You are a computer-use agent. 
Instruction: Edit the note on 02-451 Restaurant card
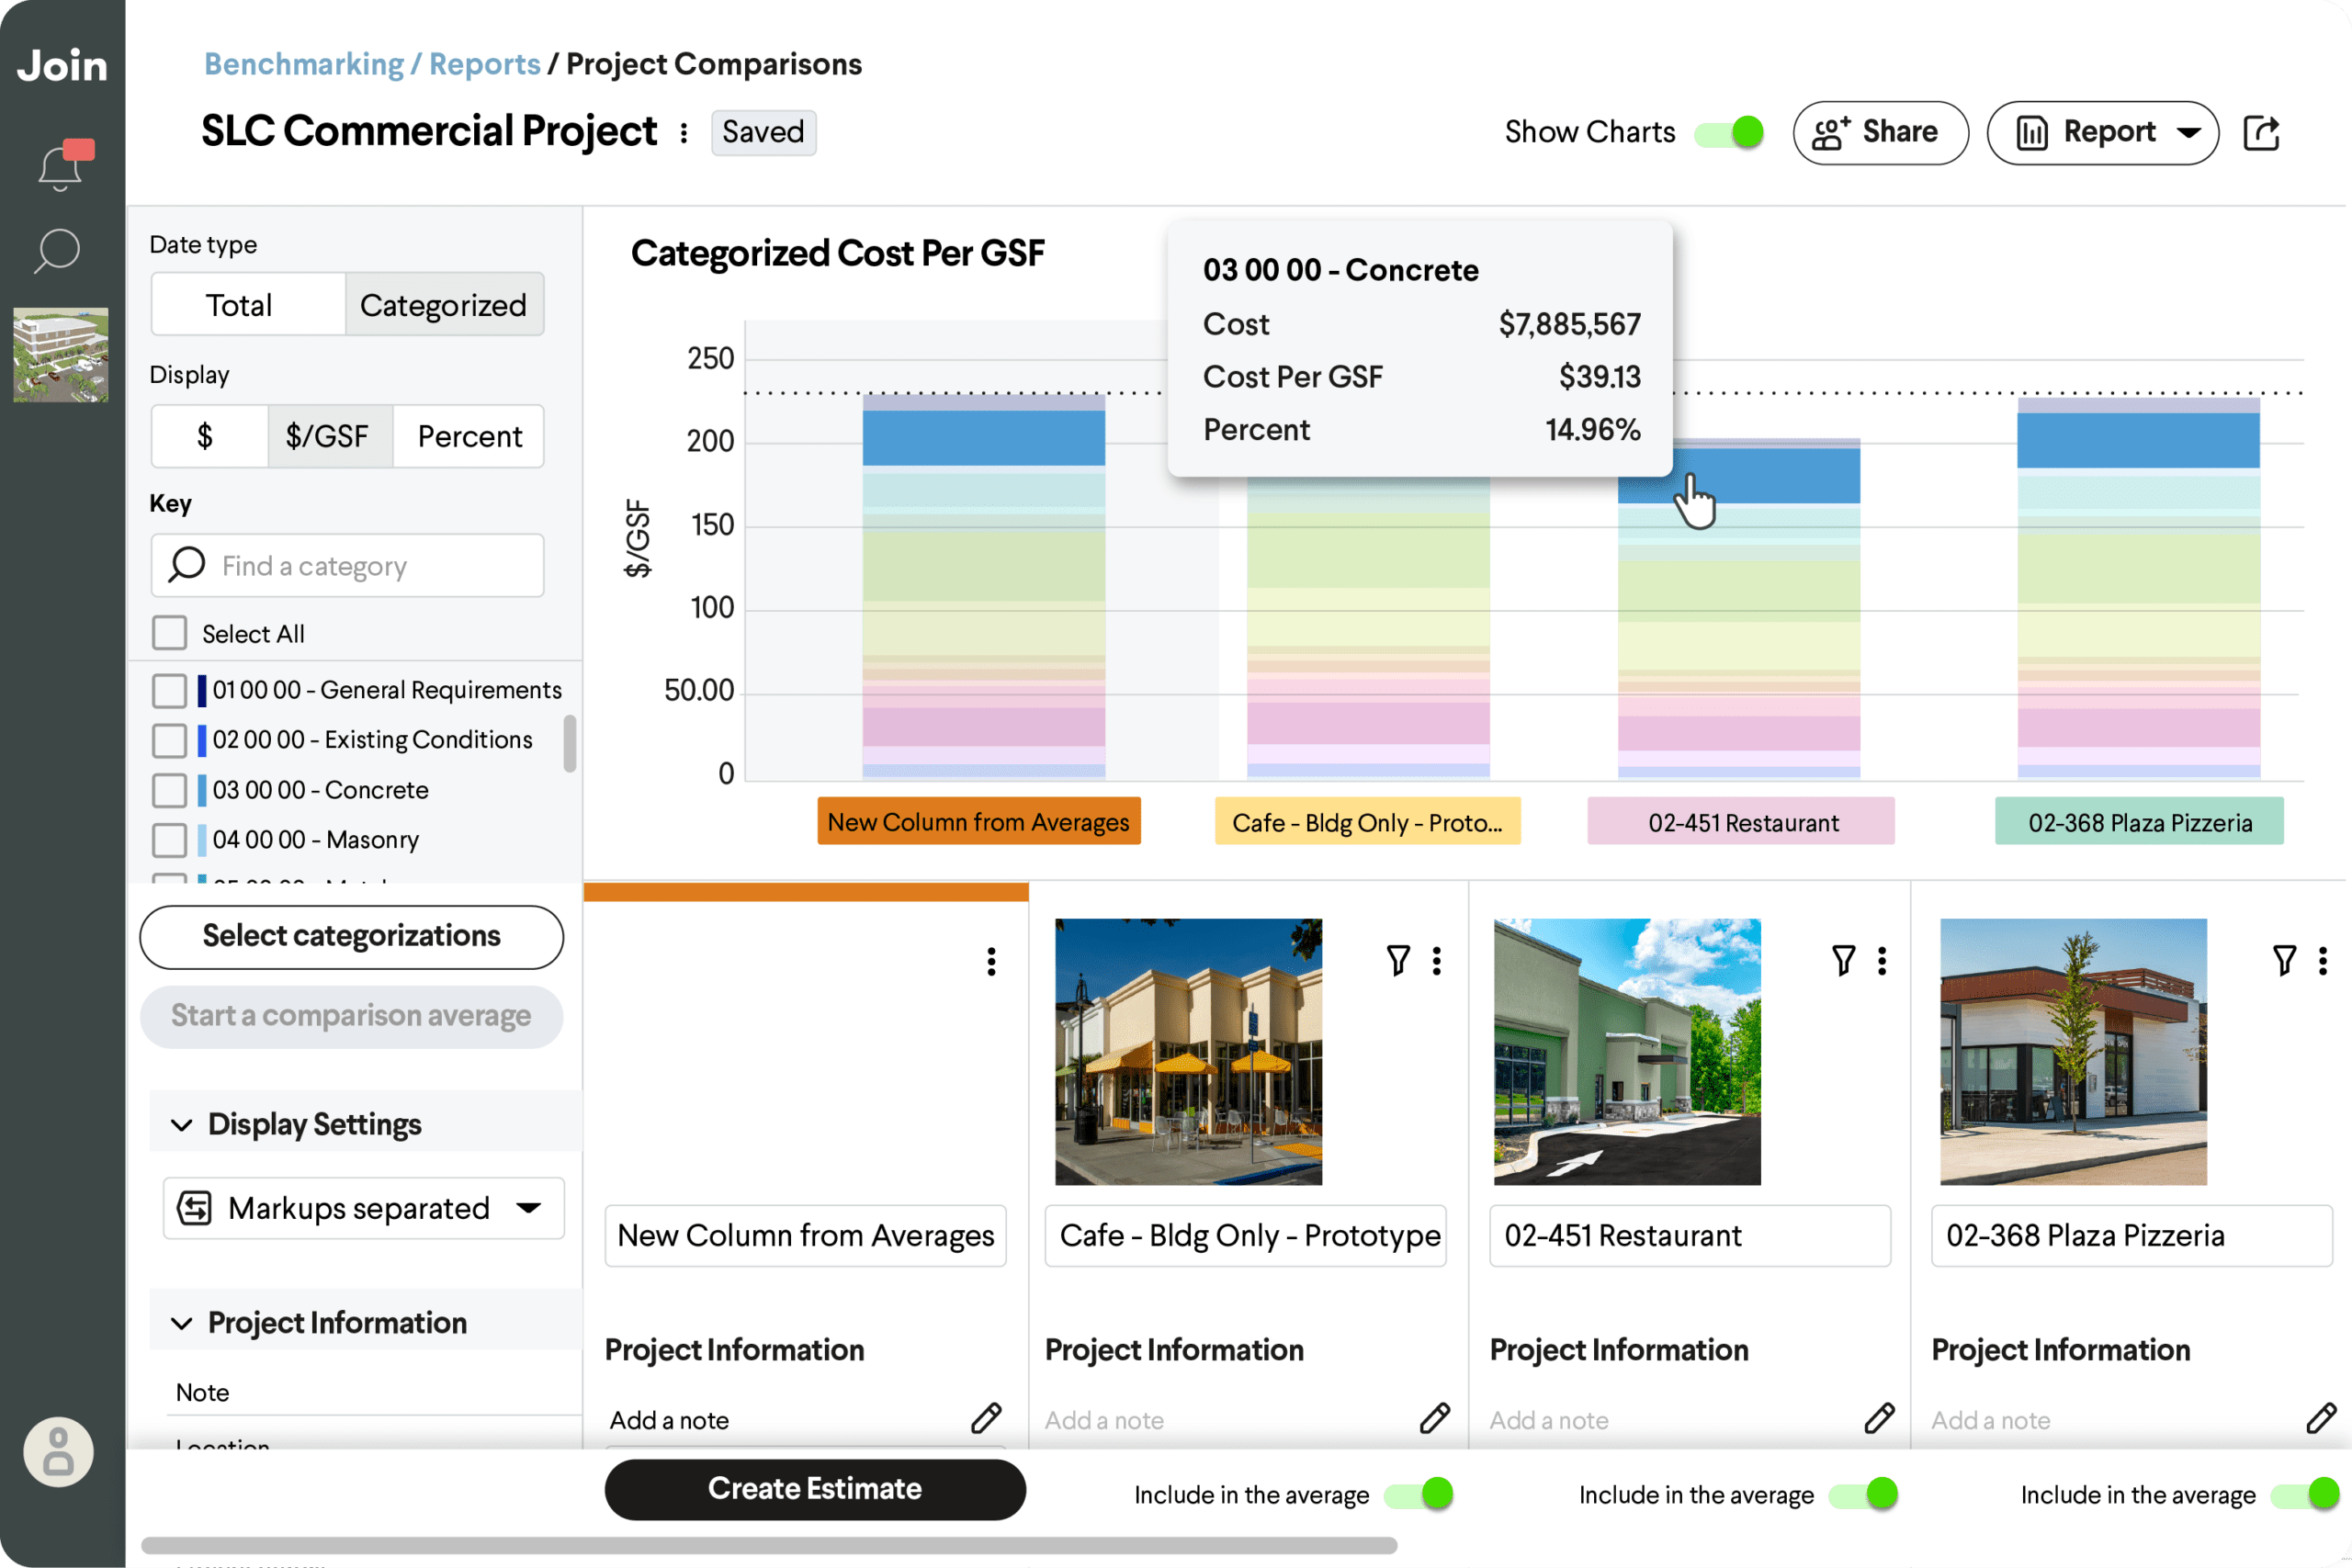click(x=1879, y=1419)
